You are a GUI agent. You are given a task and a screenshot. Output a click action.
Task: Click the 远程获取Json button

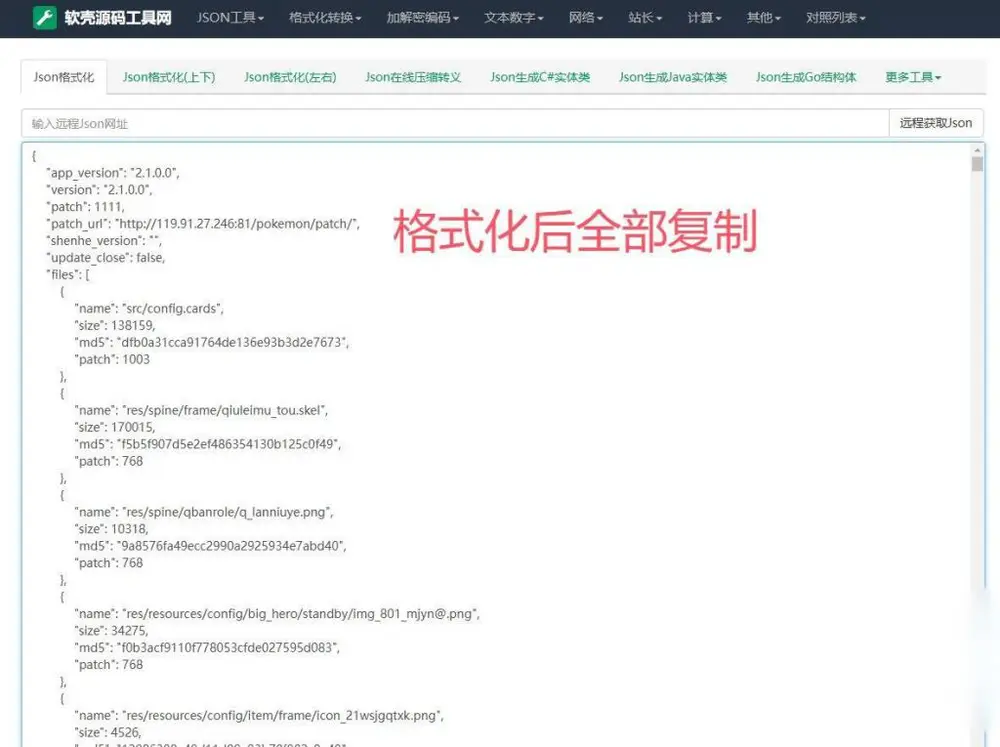(936, 123)
